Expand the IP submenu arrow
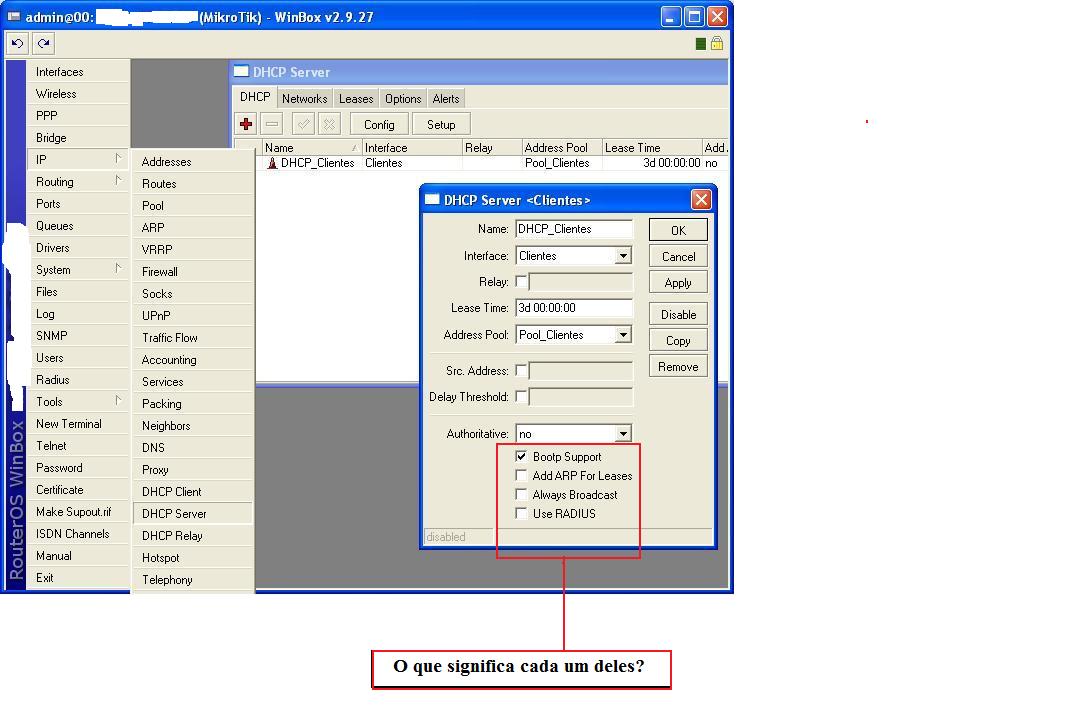This screenshot has width=1090, height=723. tap(118, 159)
